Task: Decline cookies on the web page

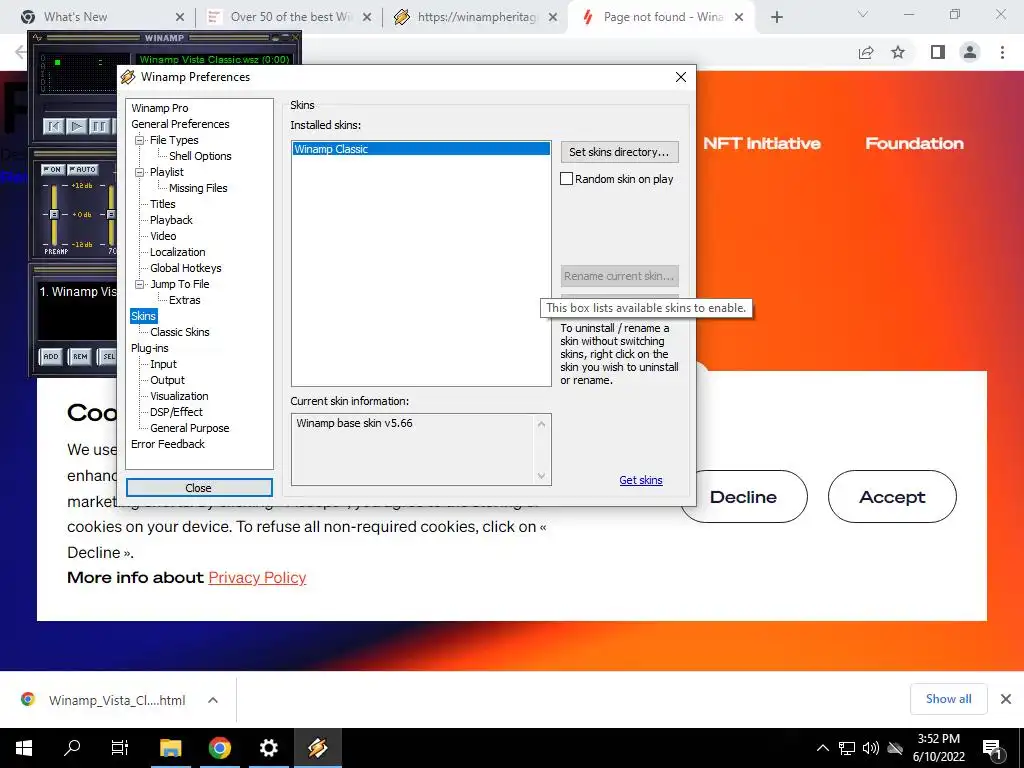Action: [x=743, y=497]
